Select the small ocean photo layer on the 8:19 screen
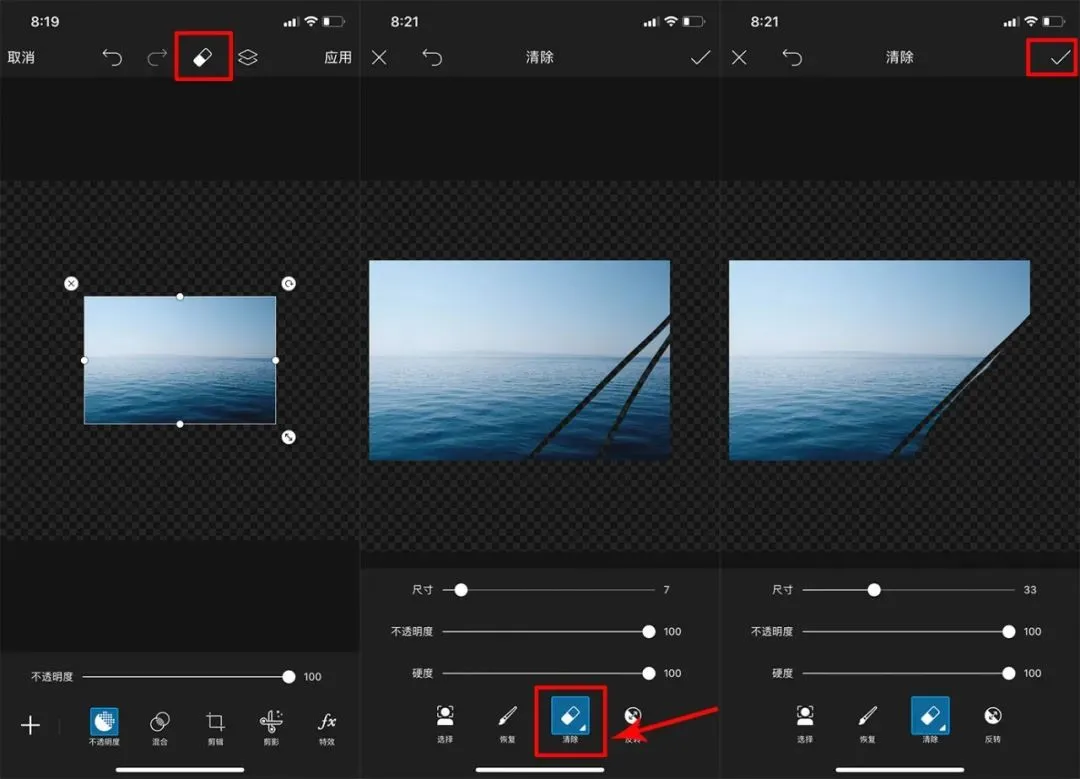Screen dimensions: 1080x779 pos(180,360)
